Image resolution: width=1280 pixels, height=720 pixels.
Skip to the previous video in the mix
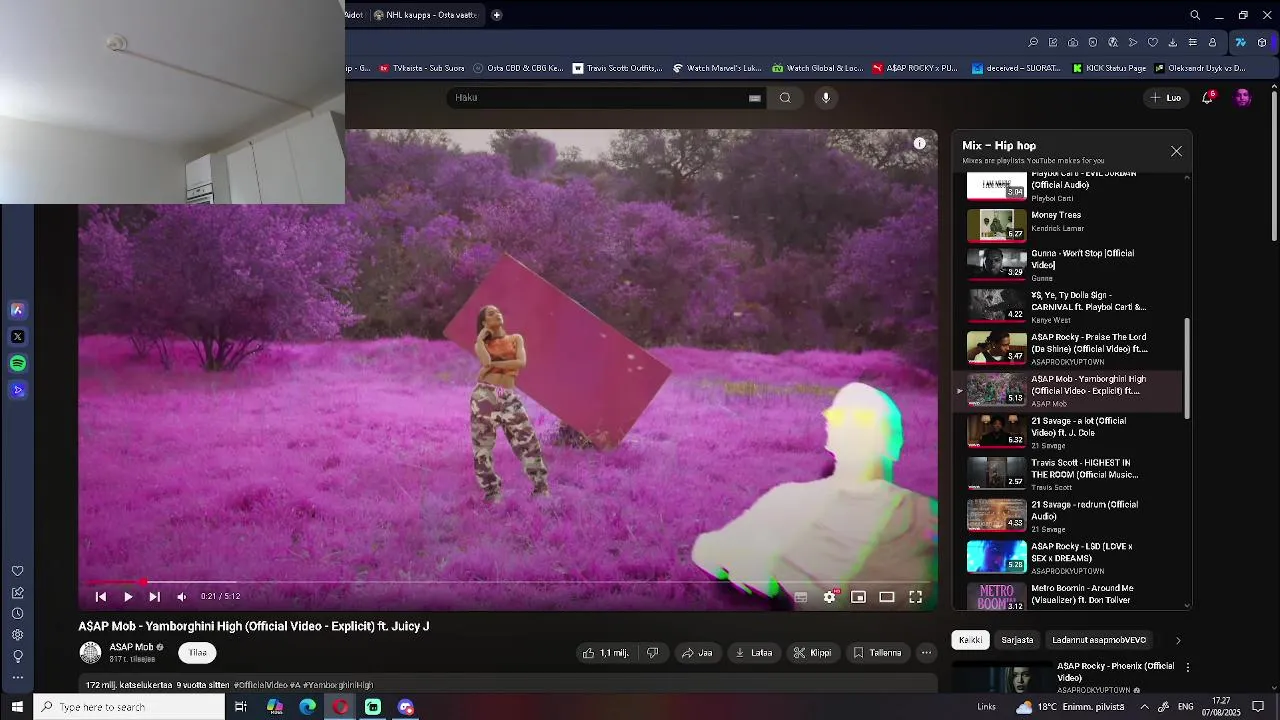click(x=101, y=597)
